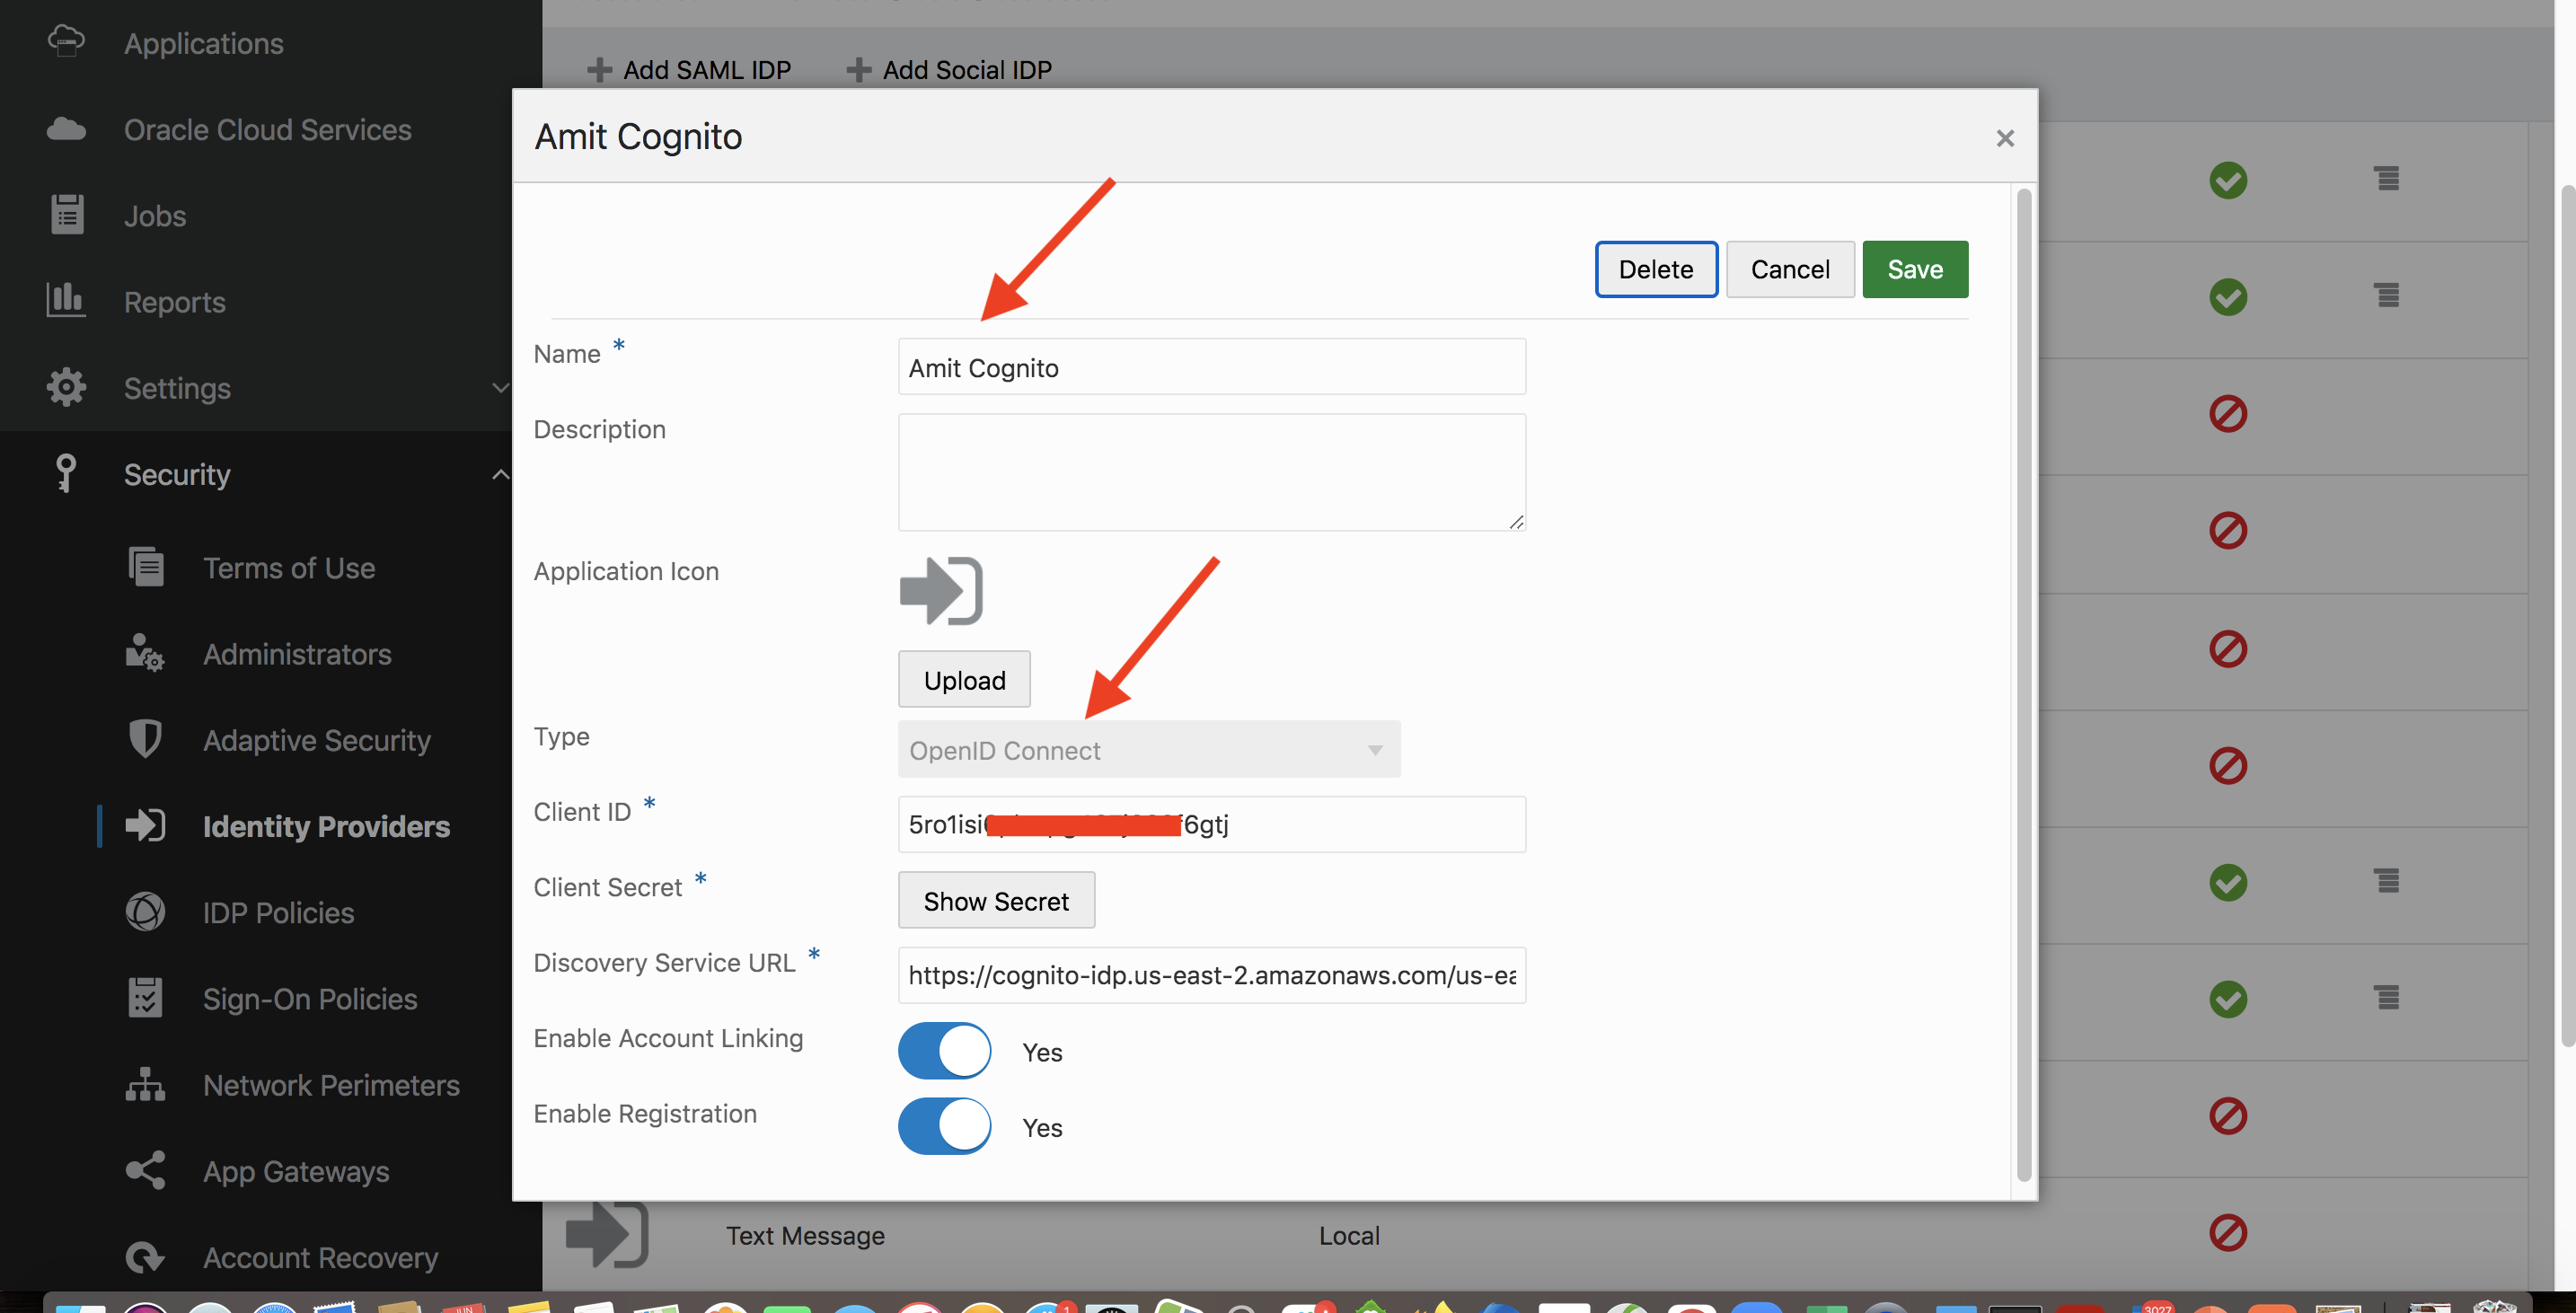The image size is (2576, 1313).
Task: Click the Add SAML IDP plus icon
Action: click(599, 70)
